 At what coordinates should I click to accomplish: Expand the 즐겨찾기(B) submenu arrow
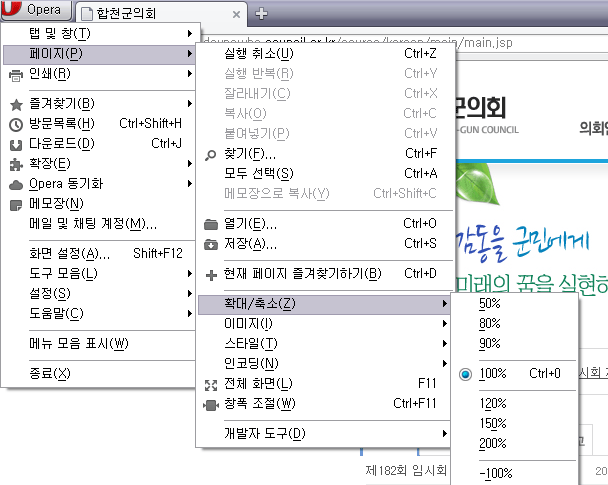(190, 104)
